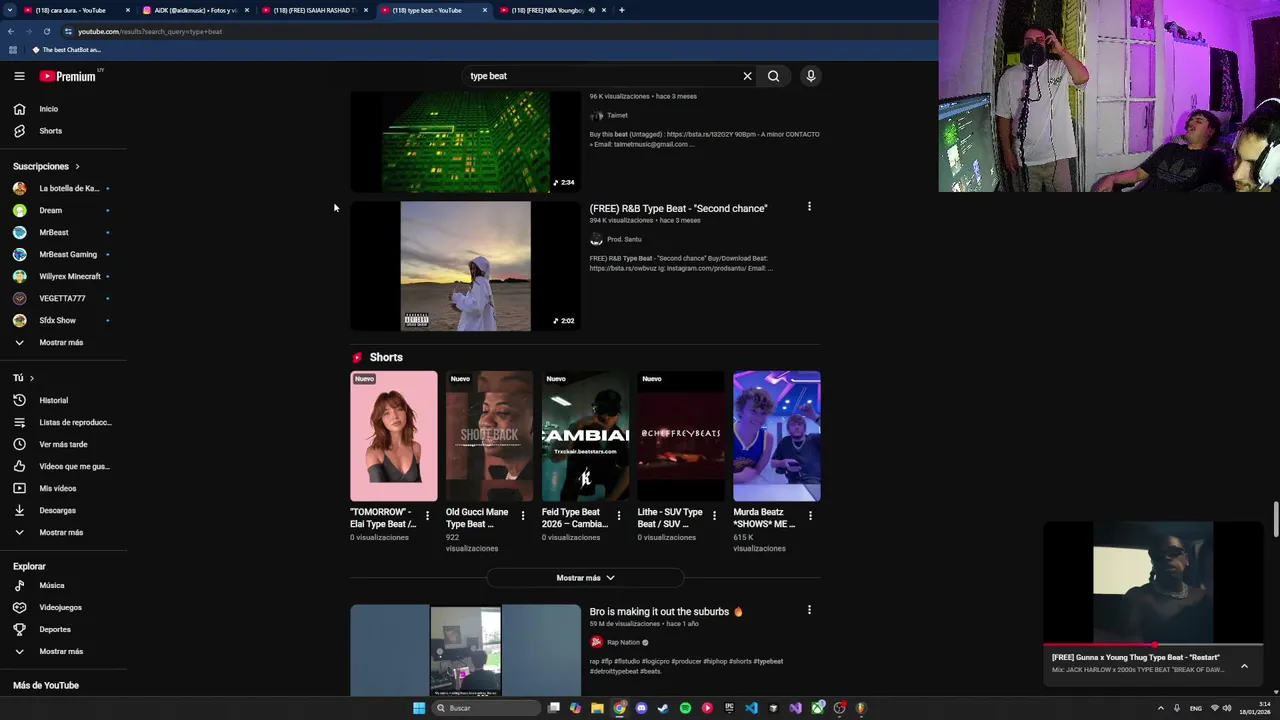
Task: Seek on the miniplayer red progress bar
Action: (x=1153, y=645)
